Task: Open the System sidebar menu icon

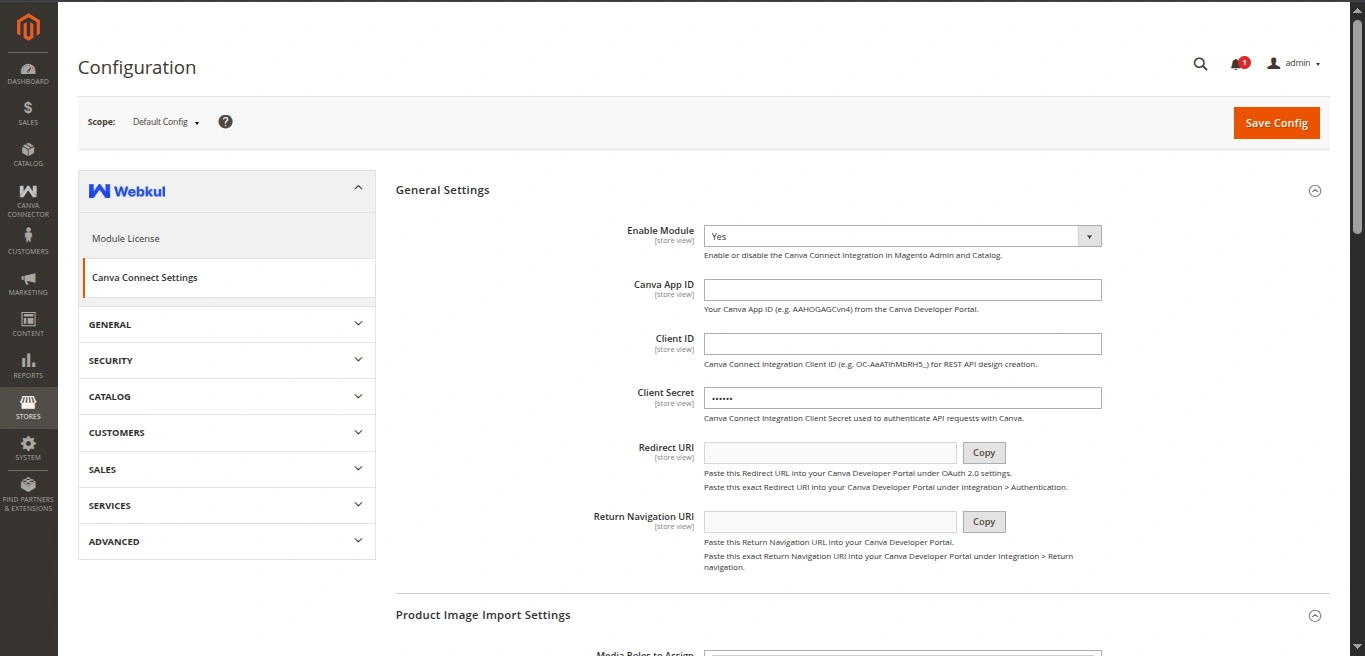Action: (x=28, y=448)
